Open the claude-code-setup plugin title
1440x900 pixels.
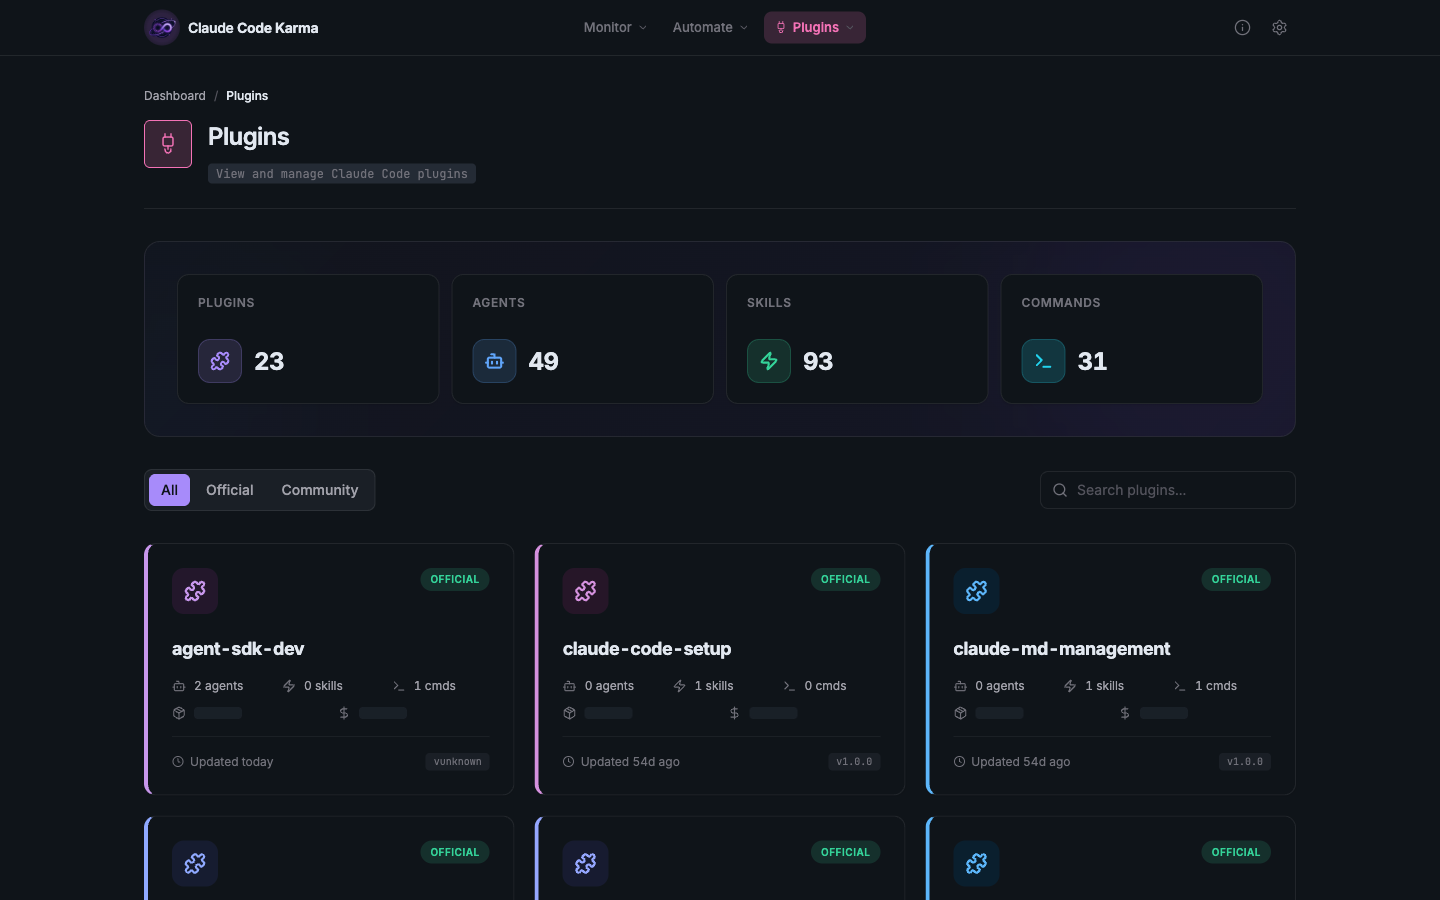pos(647,649)
